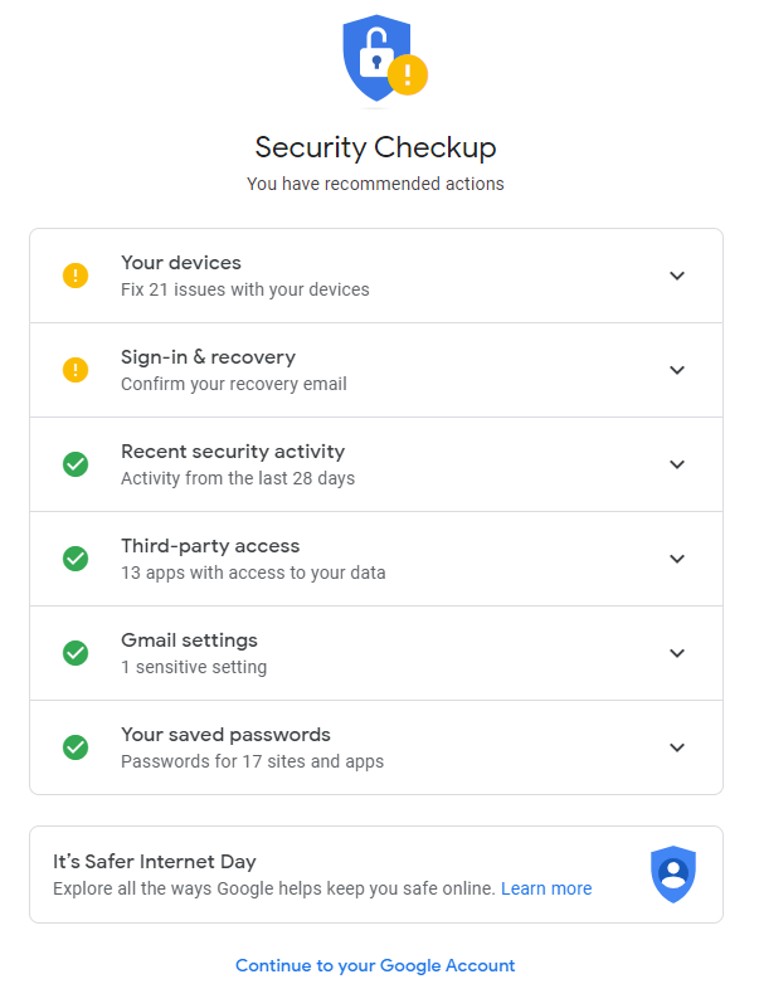The image size is (759, 984).
Task: Open the Learn more link
Action: click(x=547, y=888)
